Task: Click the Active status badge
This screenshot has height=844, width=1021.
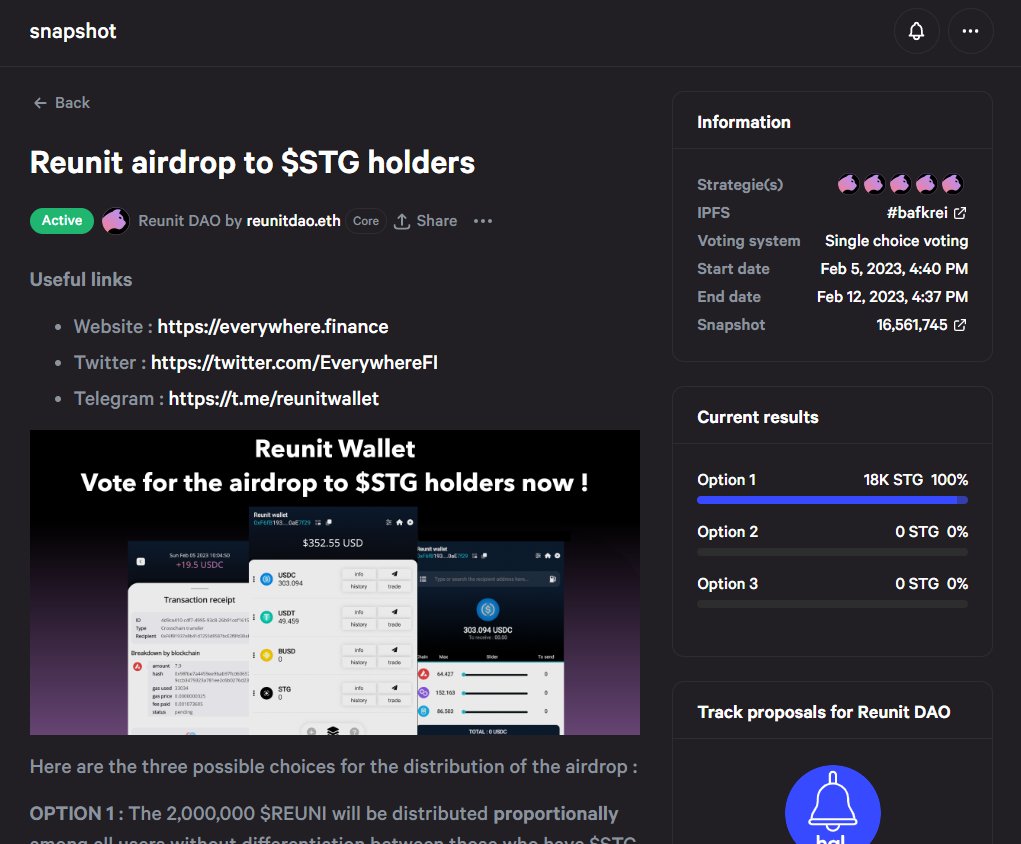Action: (61, 220)
